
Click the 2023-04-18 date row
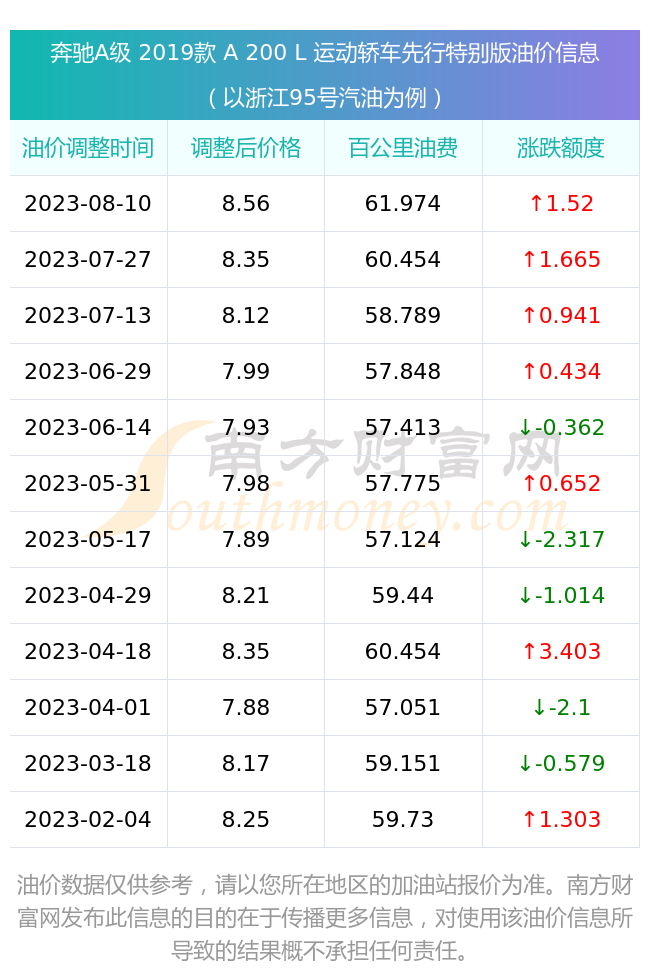click(325, 652)
